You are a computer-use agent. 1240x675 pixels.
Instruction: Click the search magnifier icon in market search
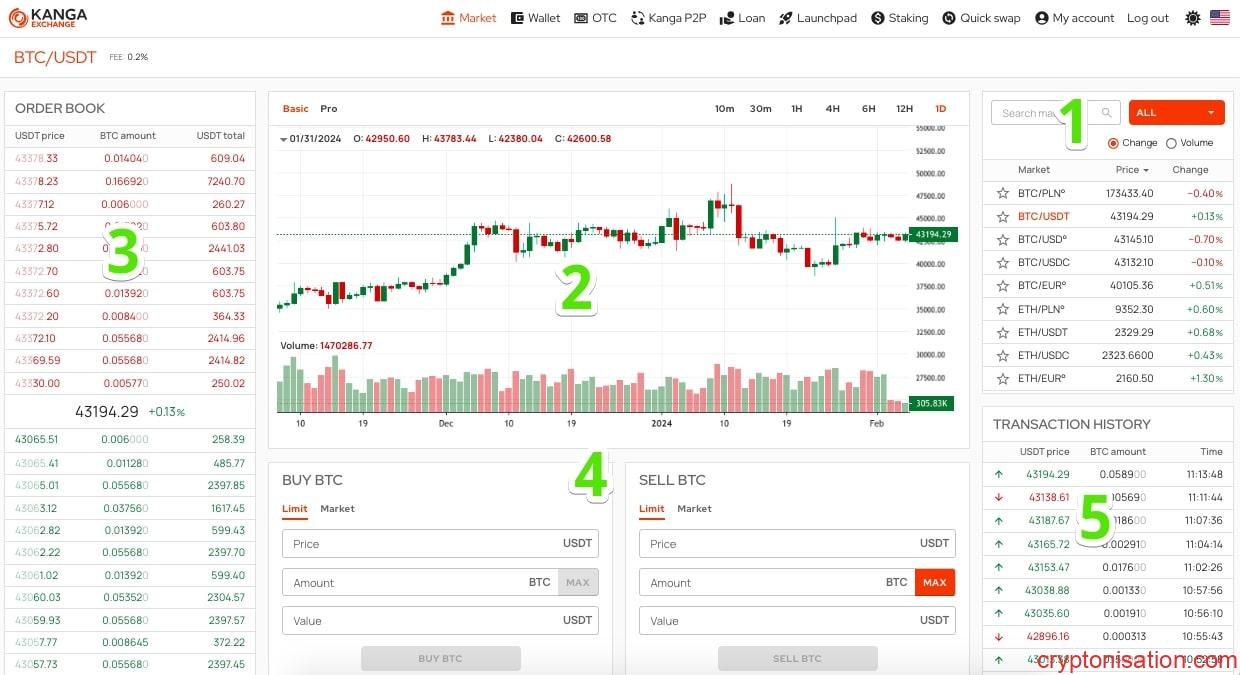tap(1106, 113)
